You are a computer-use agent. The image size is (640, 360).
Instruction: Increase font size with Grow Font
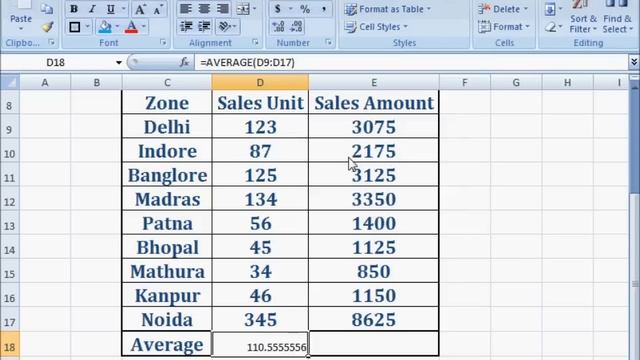pyautogui.click(x=140, y=9)
